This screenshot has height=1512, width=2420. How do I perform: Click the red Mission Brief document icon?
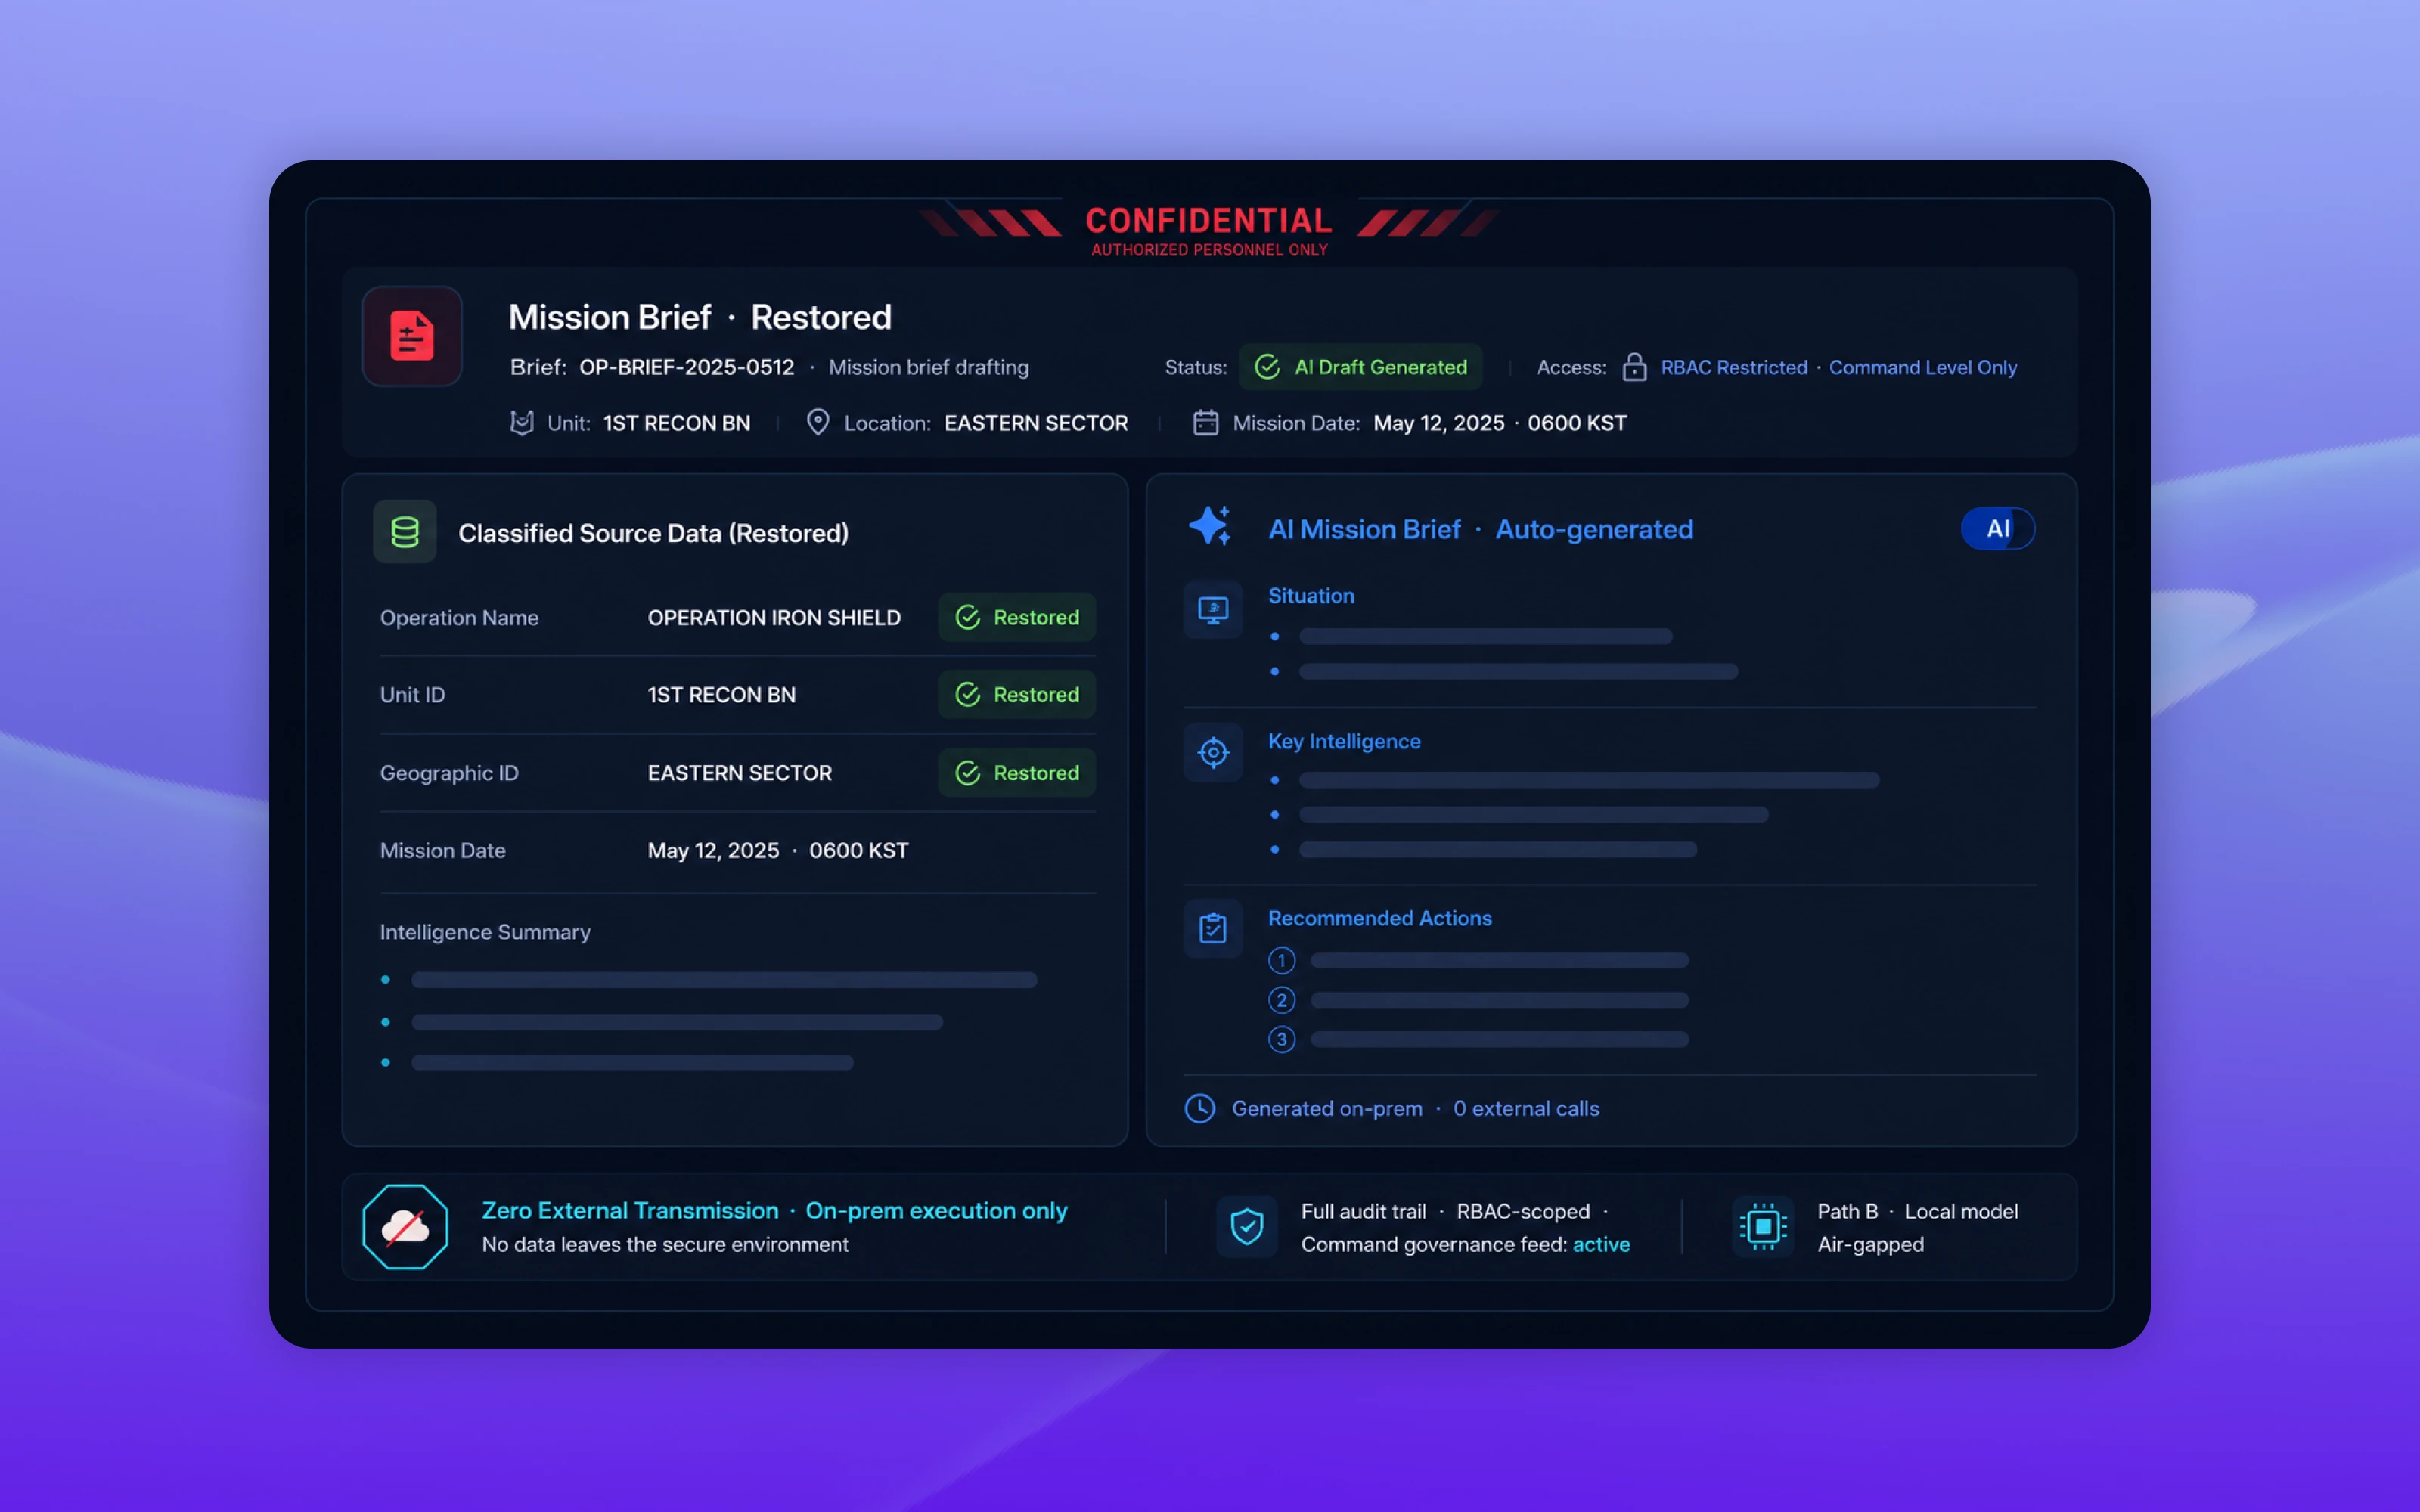tap(412, 336)
